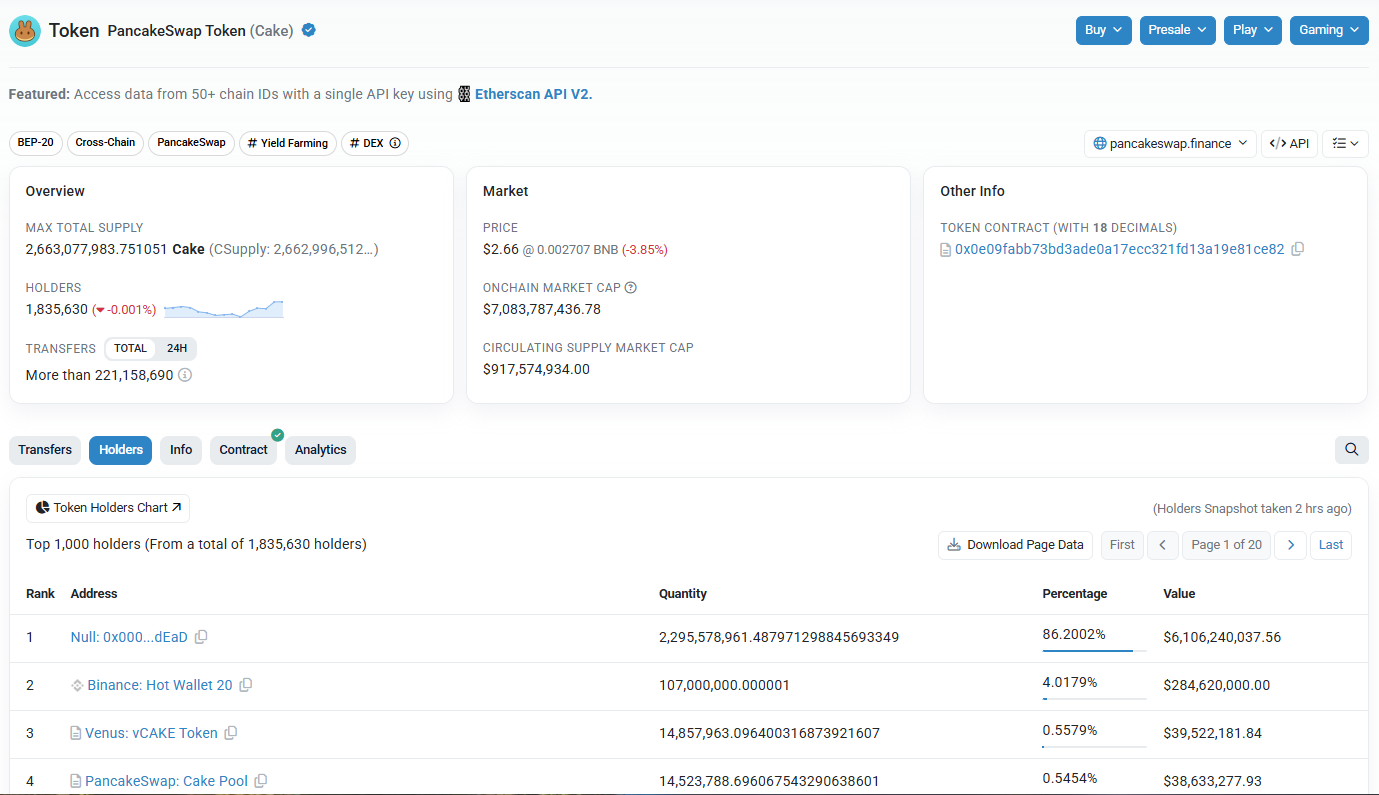Viewport: 1379px width, 795px height.
Task: Copy the Venus vCAKE Token address
Action: coord(231,733)
